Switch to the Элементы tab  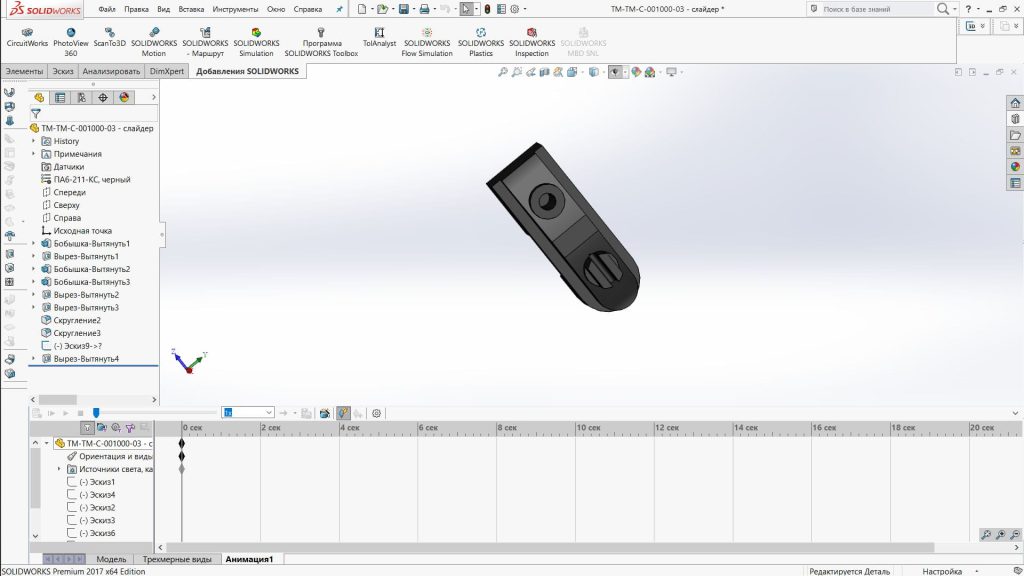click(x=24, y=71)
